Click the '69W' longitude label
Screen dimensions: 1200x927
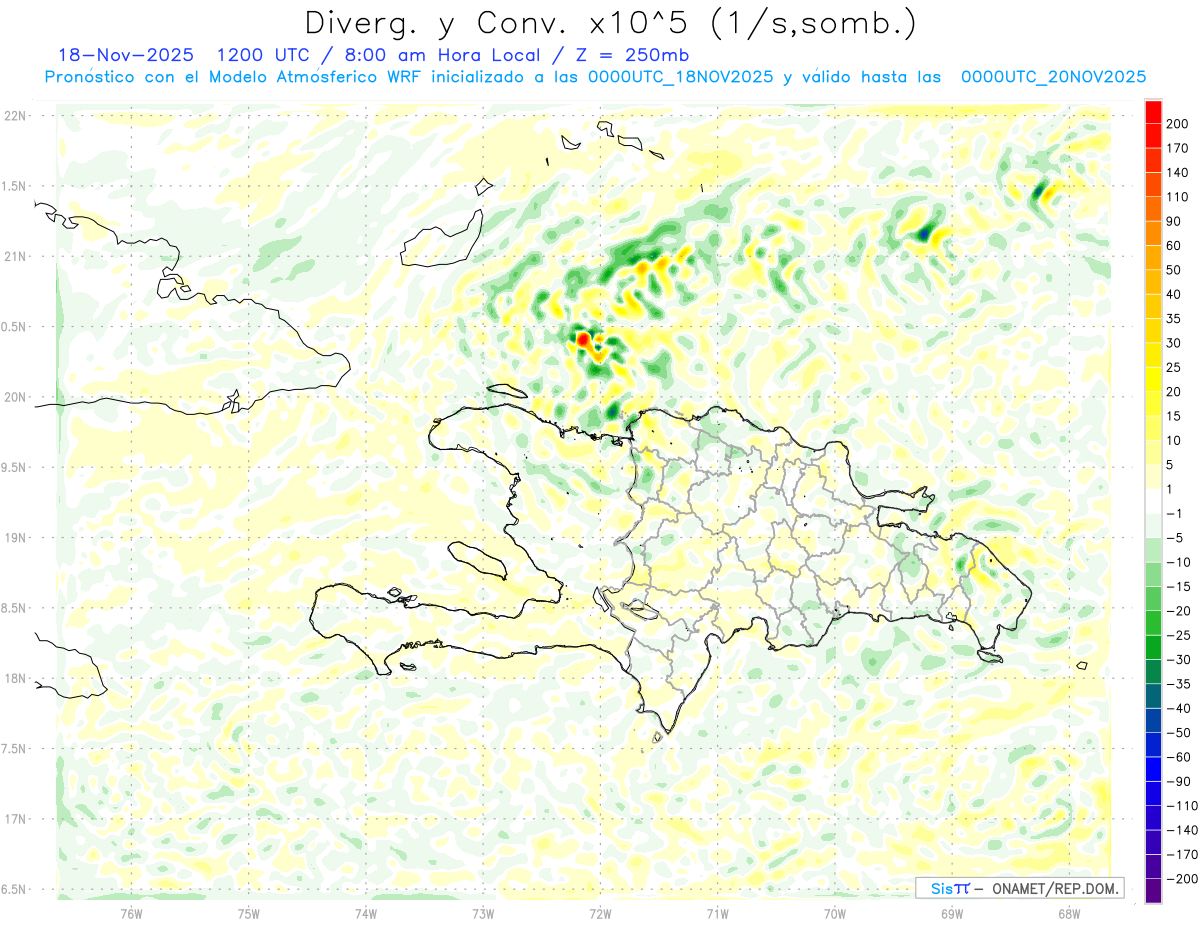(x=952, y=913)
